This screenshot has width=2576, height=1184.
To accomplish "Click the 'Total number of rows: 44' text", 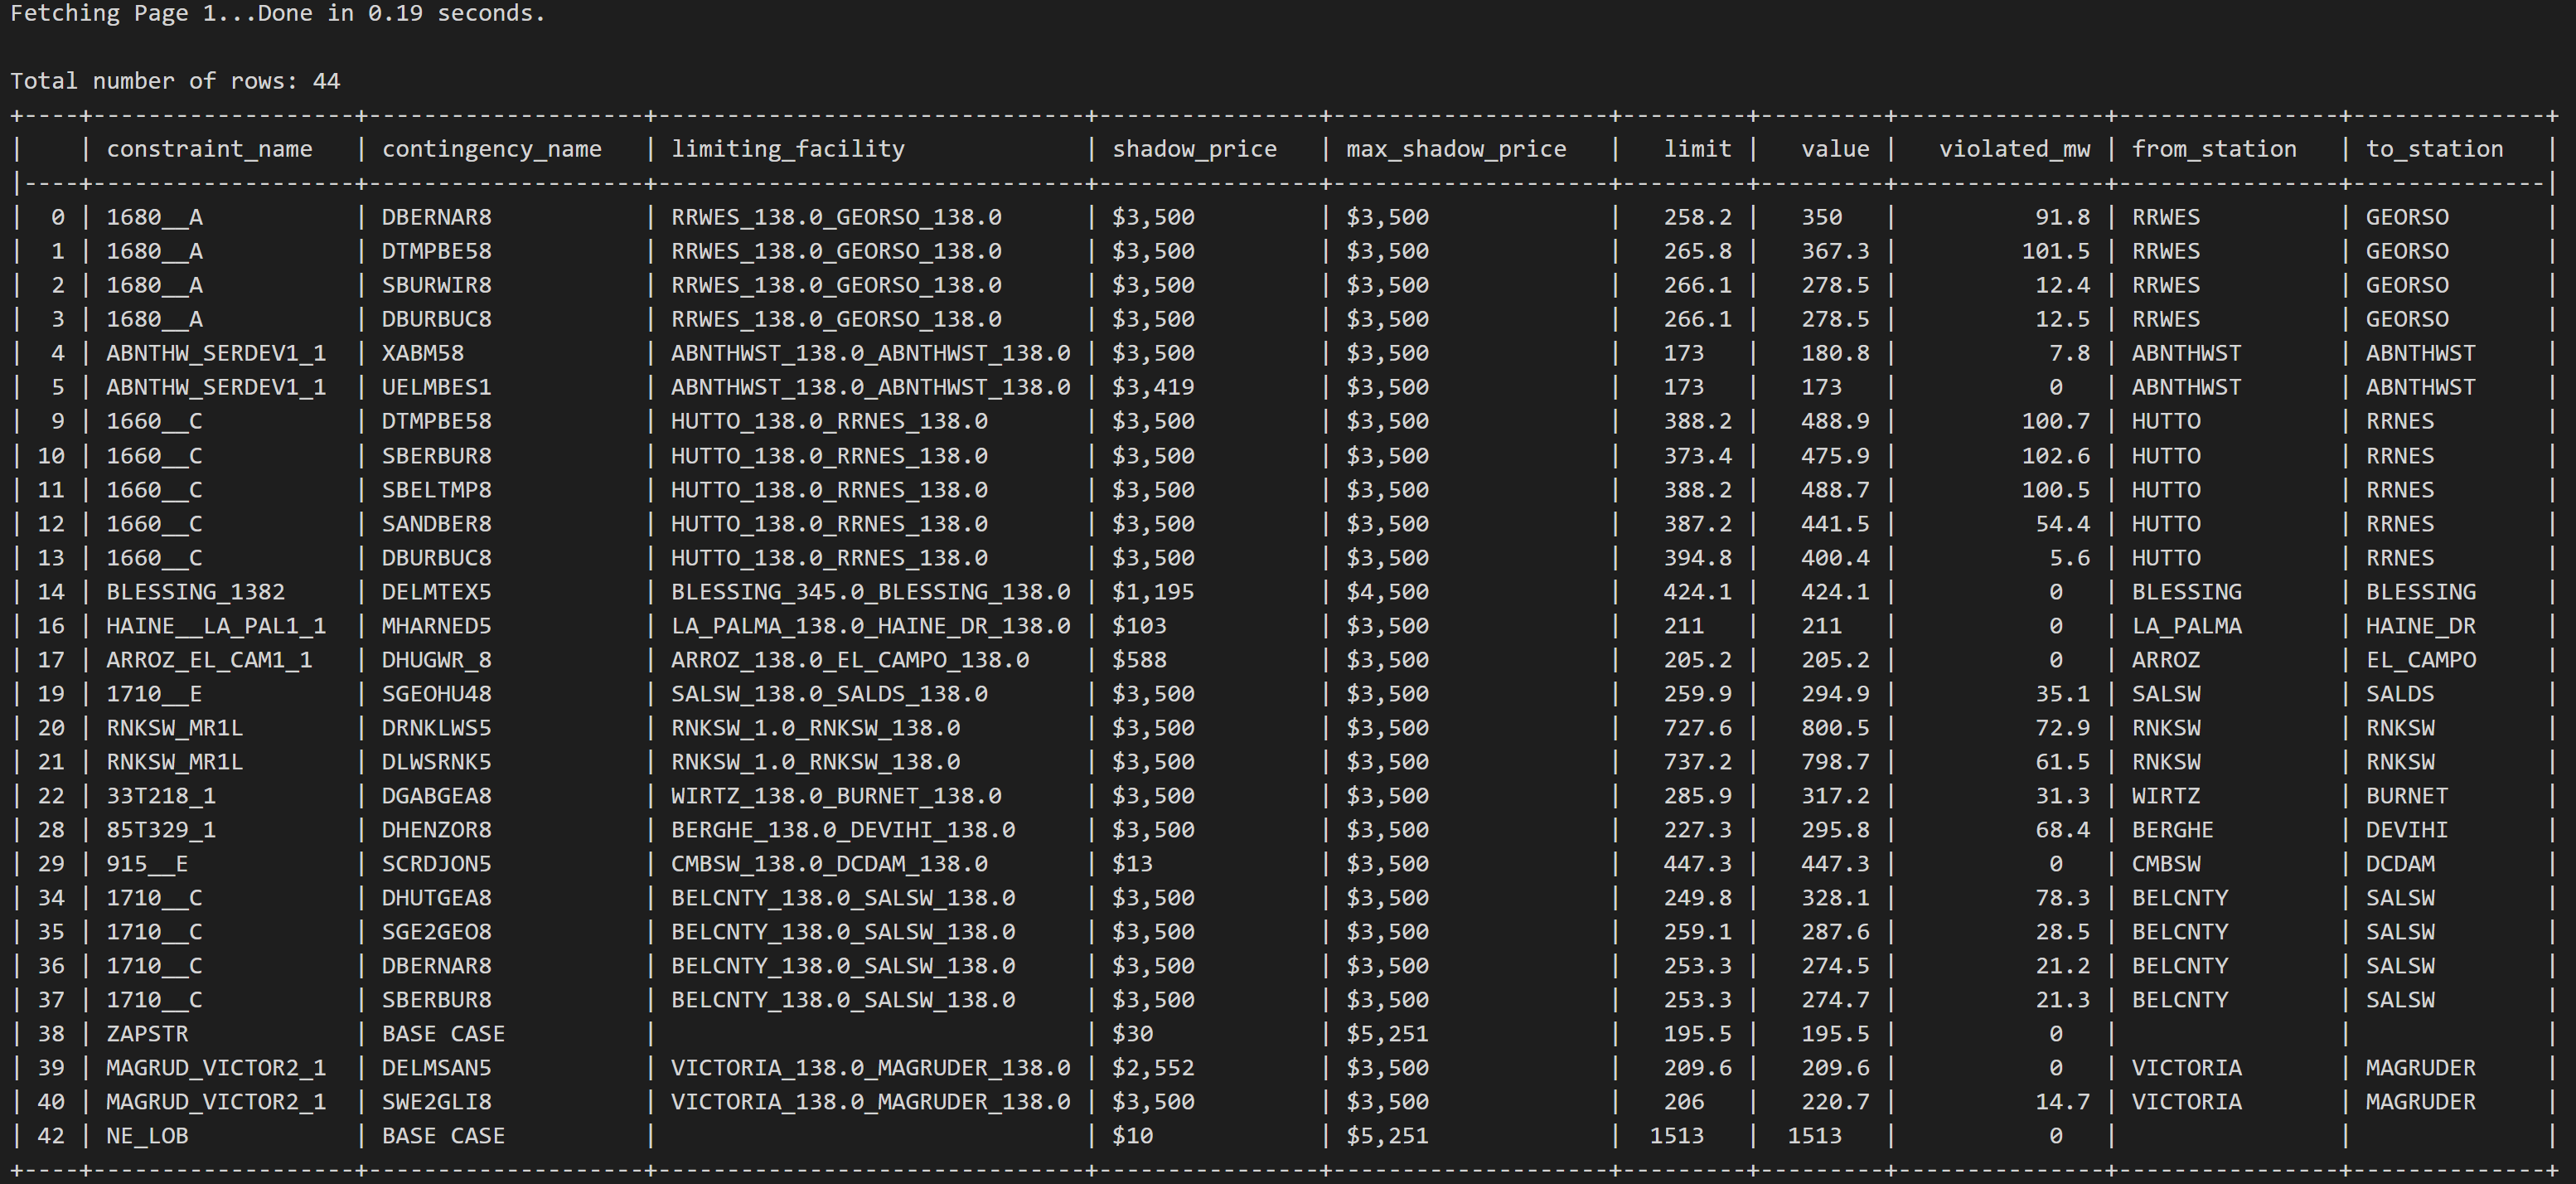I will (x=175, y=81).
